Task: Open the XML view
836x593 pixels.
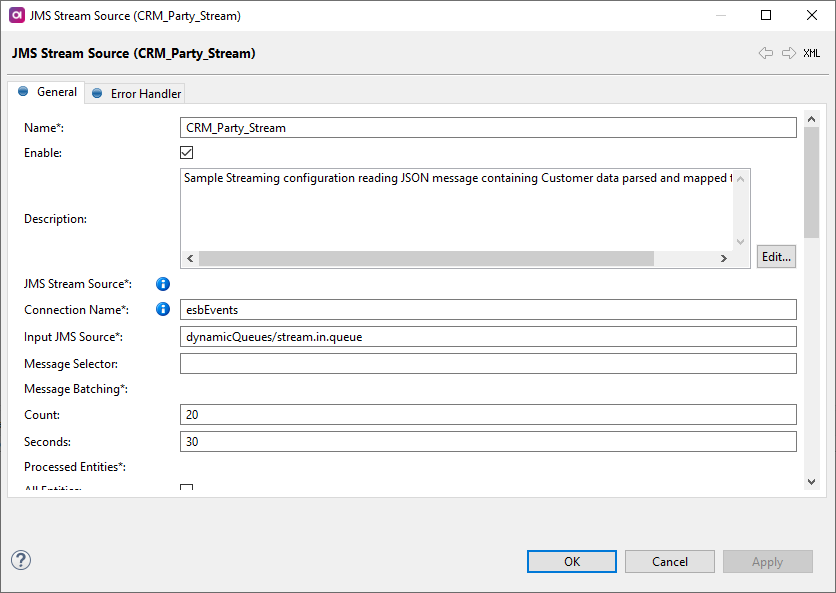Action: [x=812, y=53]
